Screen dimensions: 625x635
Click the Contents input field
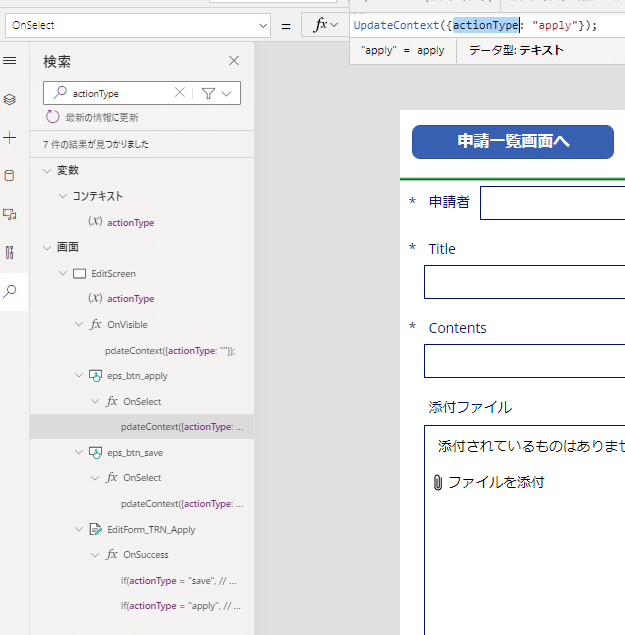[x=525, y=361]
